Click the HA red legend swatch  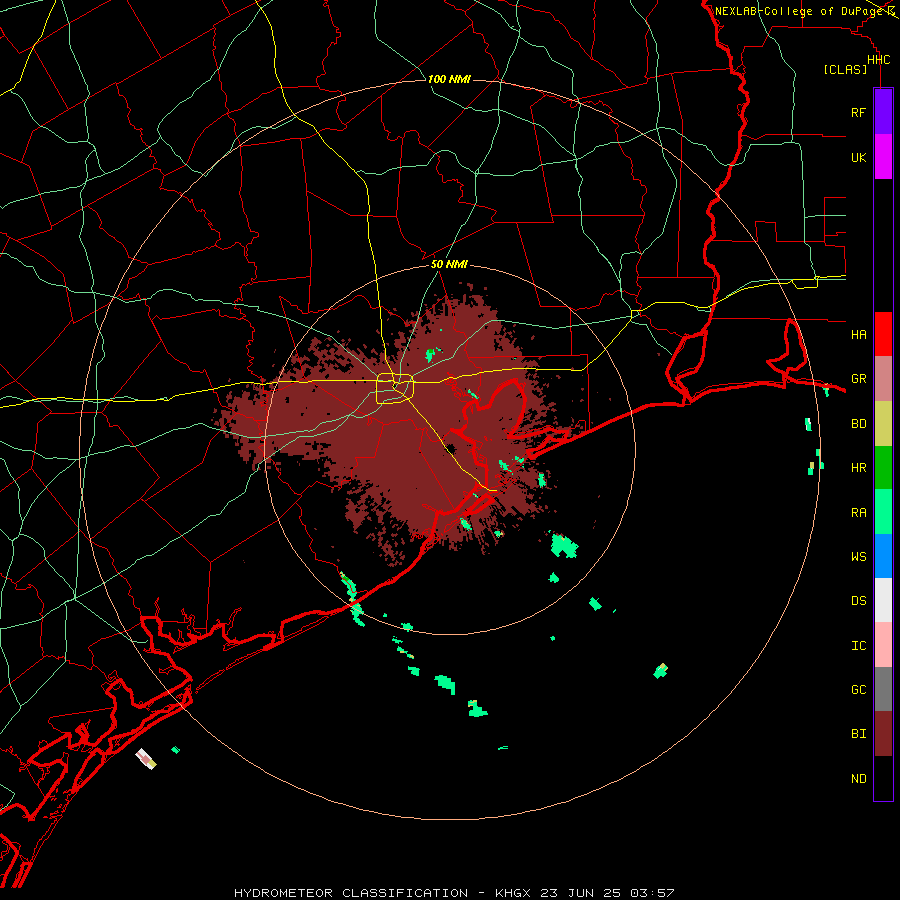click(883, 334)
